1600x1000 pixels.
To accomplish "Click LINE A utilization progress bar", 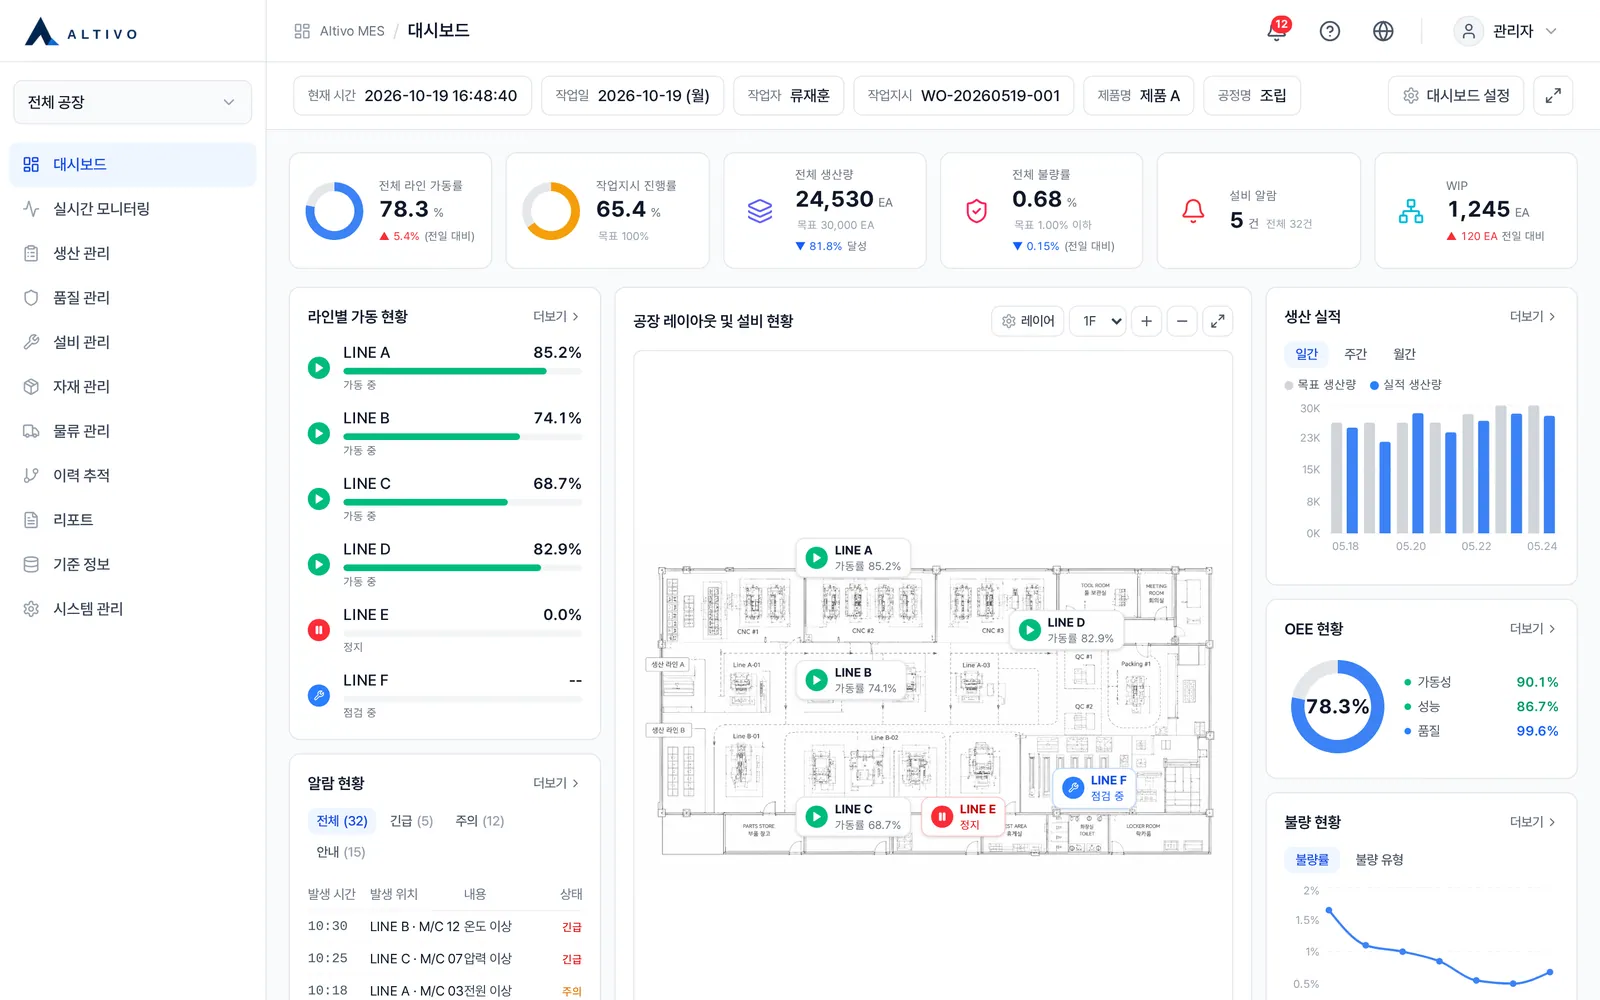I will point(462,371).
